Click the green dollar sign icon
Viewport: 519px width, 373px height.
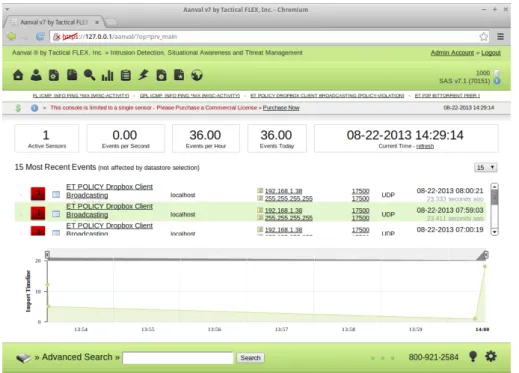tap(18, 108)
